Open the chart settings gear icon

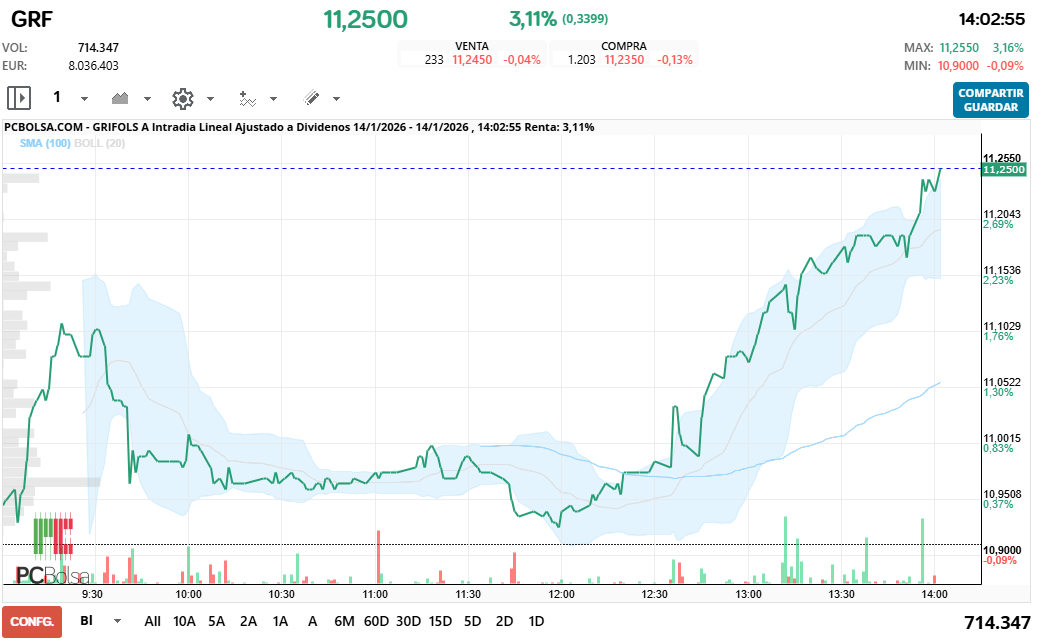click(x=182, y=98)
